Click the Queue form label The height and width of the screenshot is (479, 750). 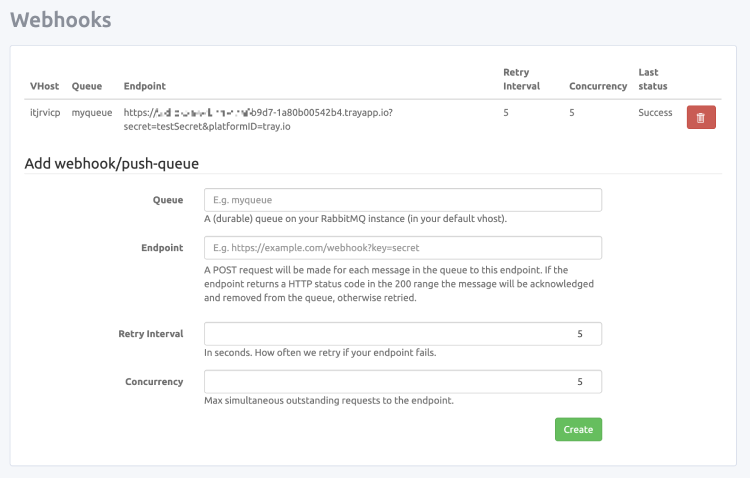pyautogui.click(x=168, y=200)
